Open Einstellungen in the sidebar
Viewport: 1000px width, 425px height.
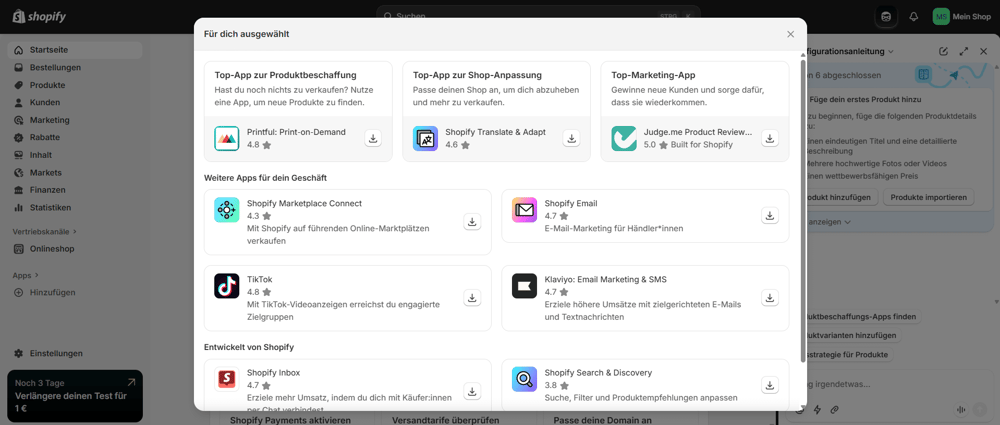(x=56, y=353)
